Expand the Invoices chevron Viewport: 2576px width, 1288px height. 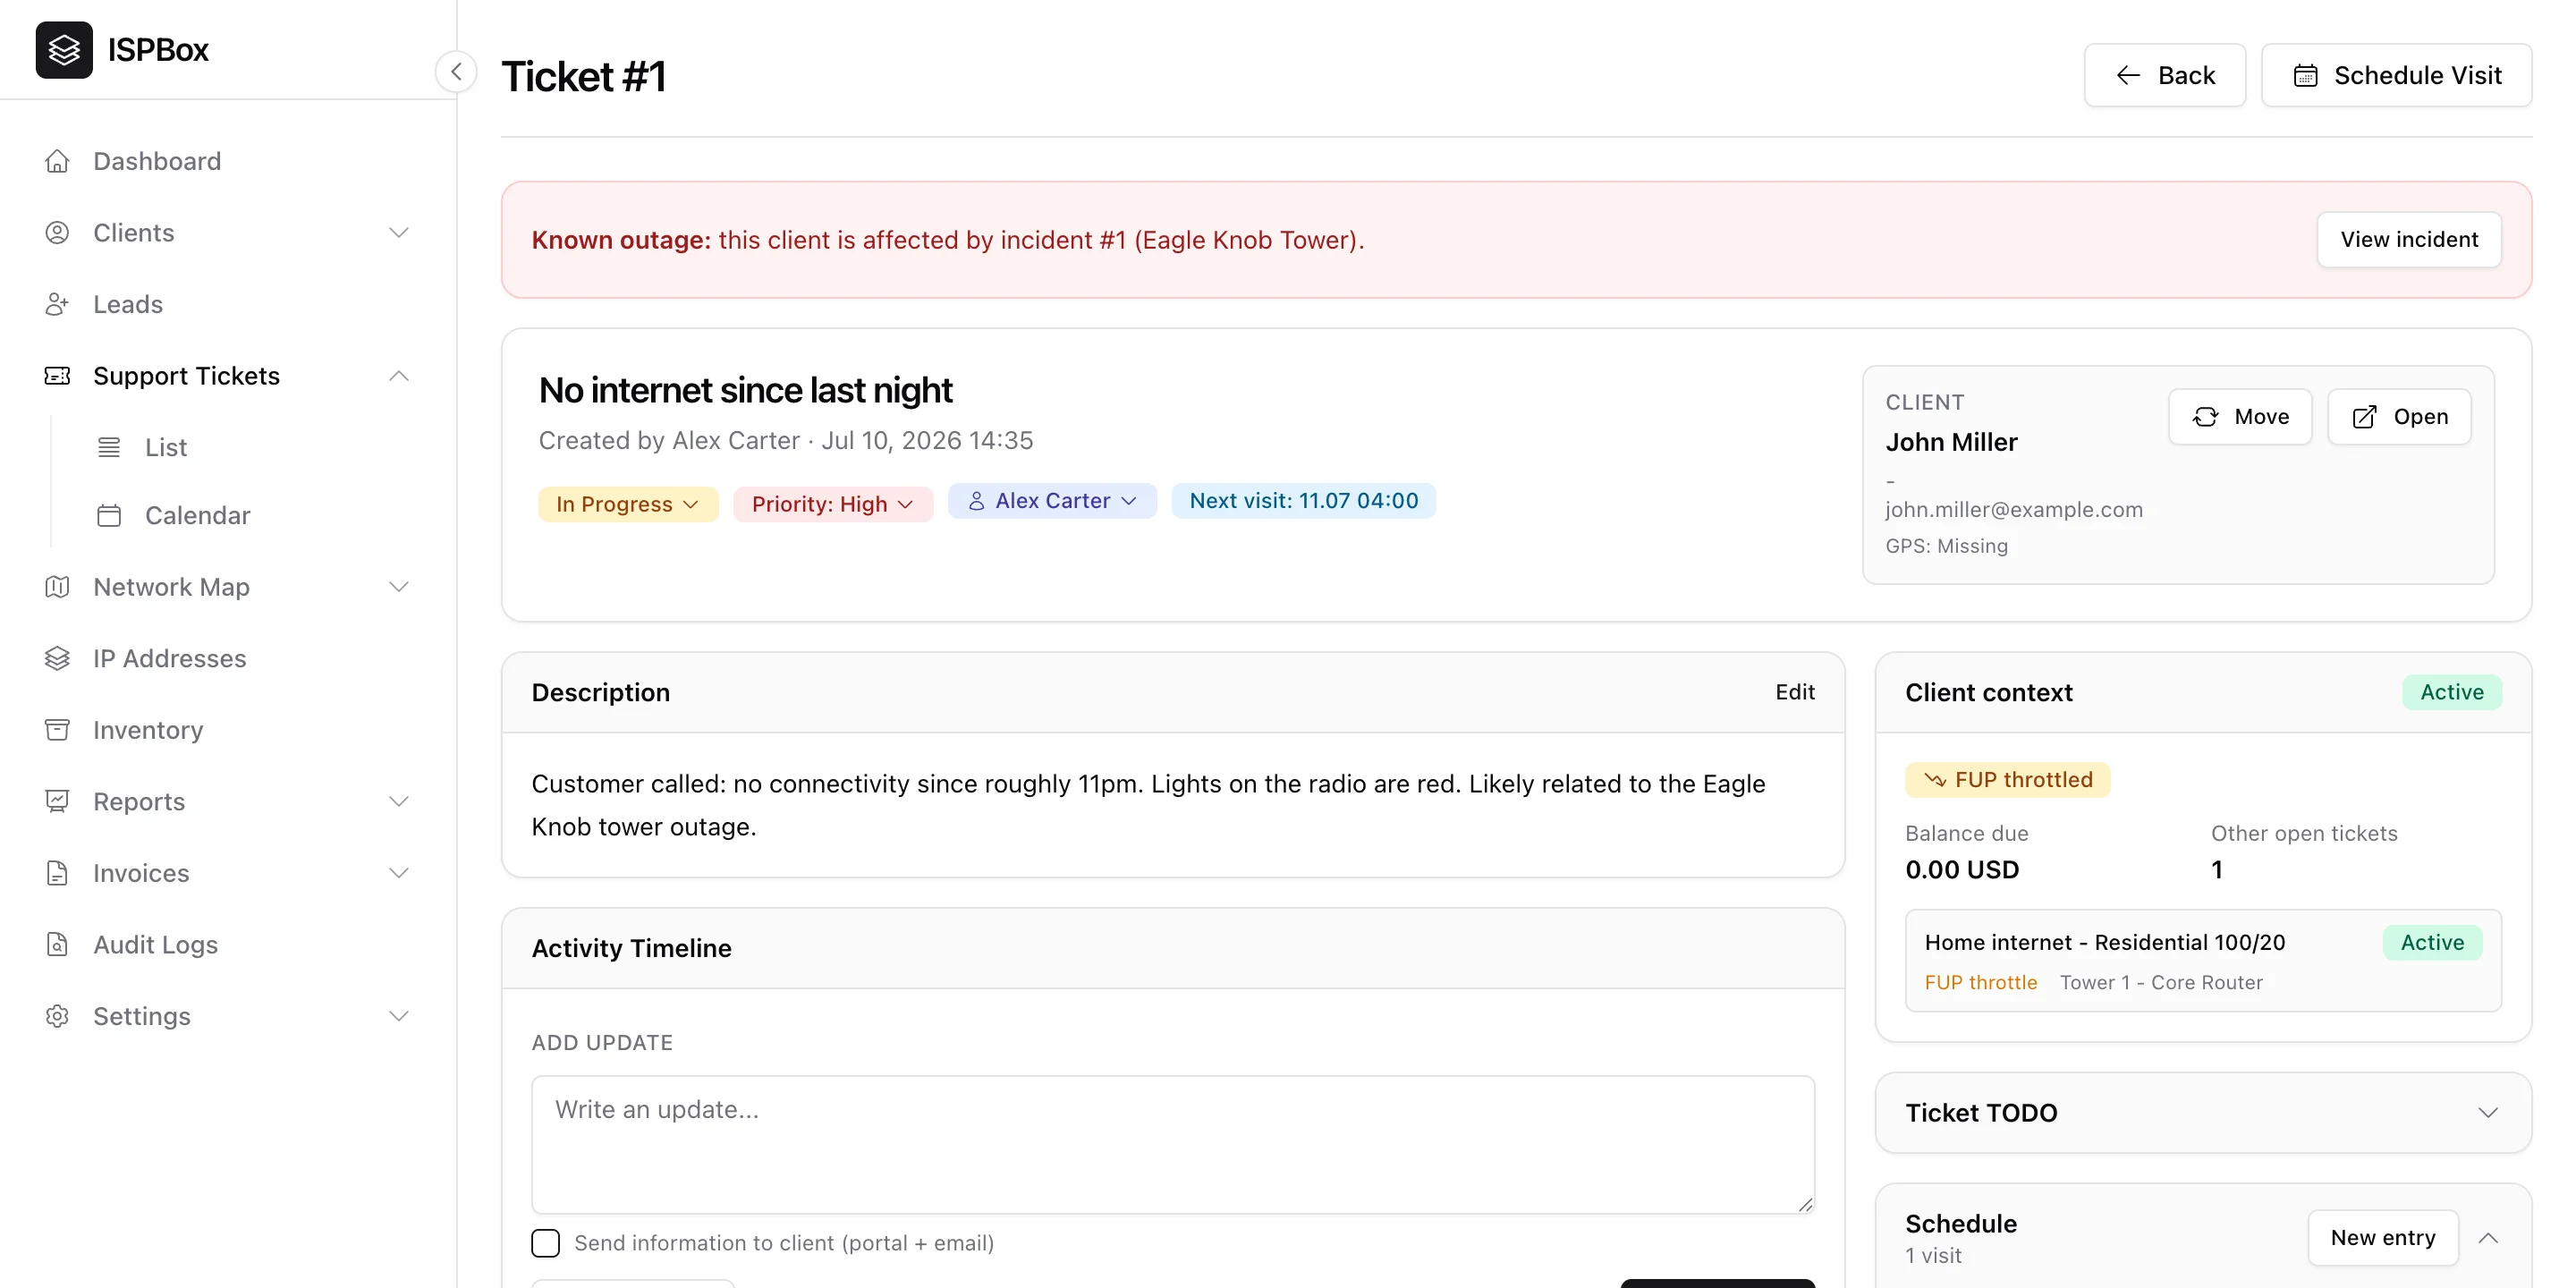coord(398,873)
